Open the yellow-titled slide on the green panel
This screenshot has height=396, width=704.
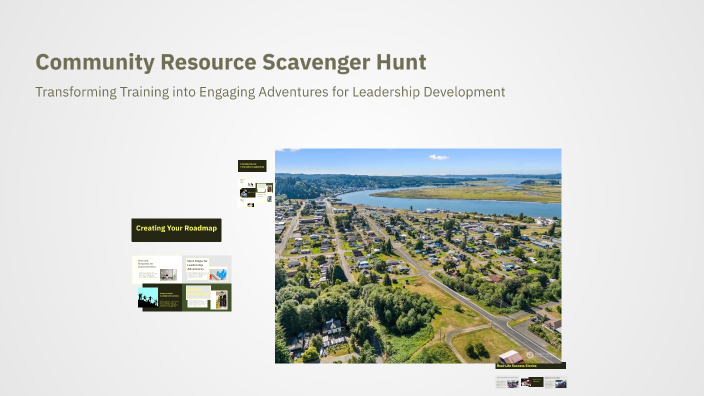tap(207, 298)
